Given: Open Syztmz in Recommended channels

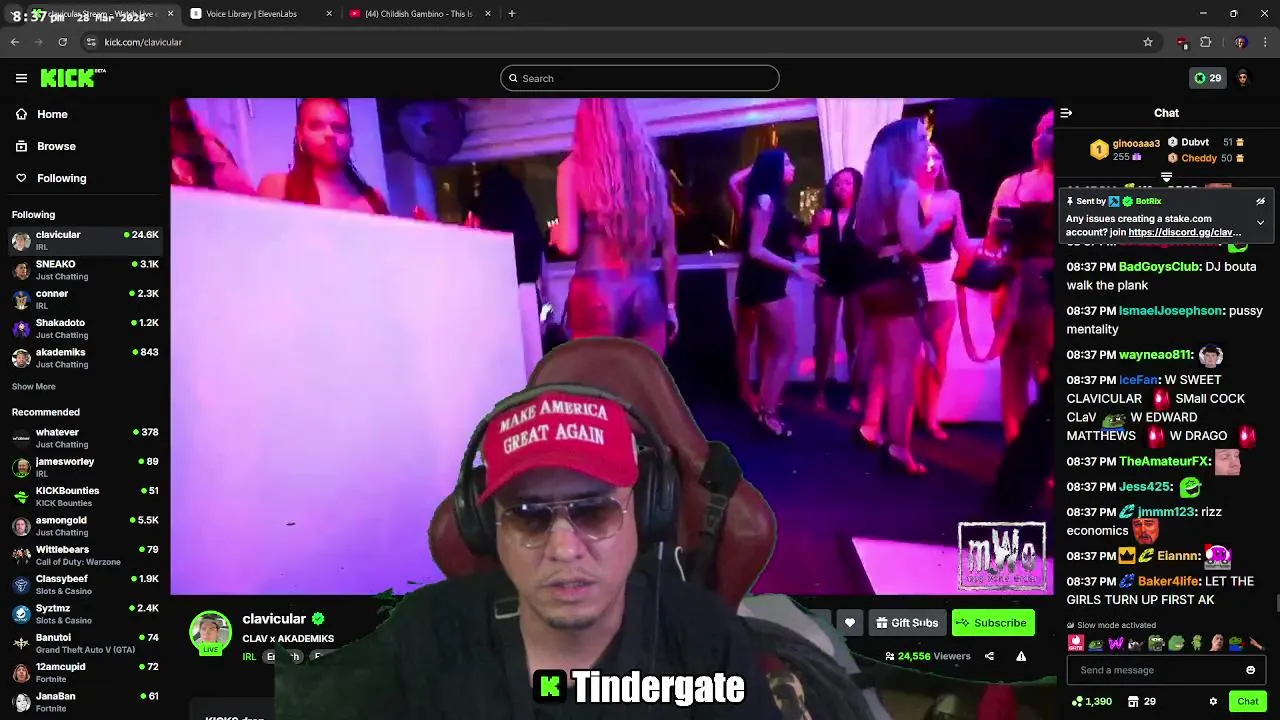Looking at the screenshot, I should click(85, 614).
